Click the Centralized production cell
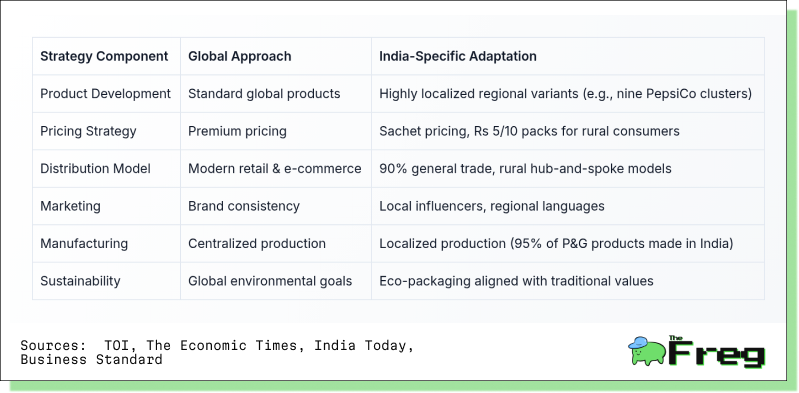This screenshot has height=393, width=799. pos(257,244)
